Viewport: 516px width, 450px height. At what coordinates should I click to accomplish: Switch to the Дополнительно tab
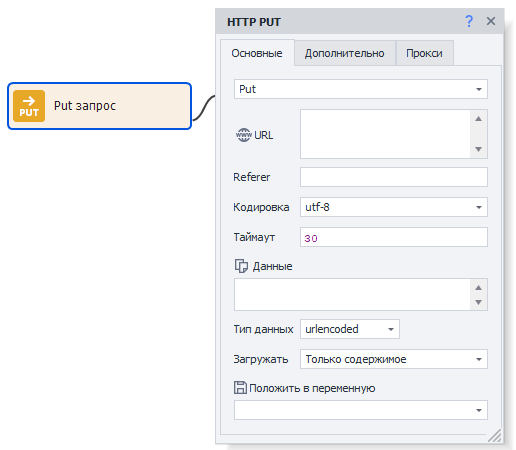[x=345, y=53]
